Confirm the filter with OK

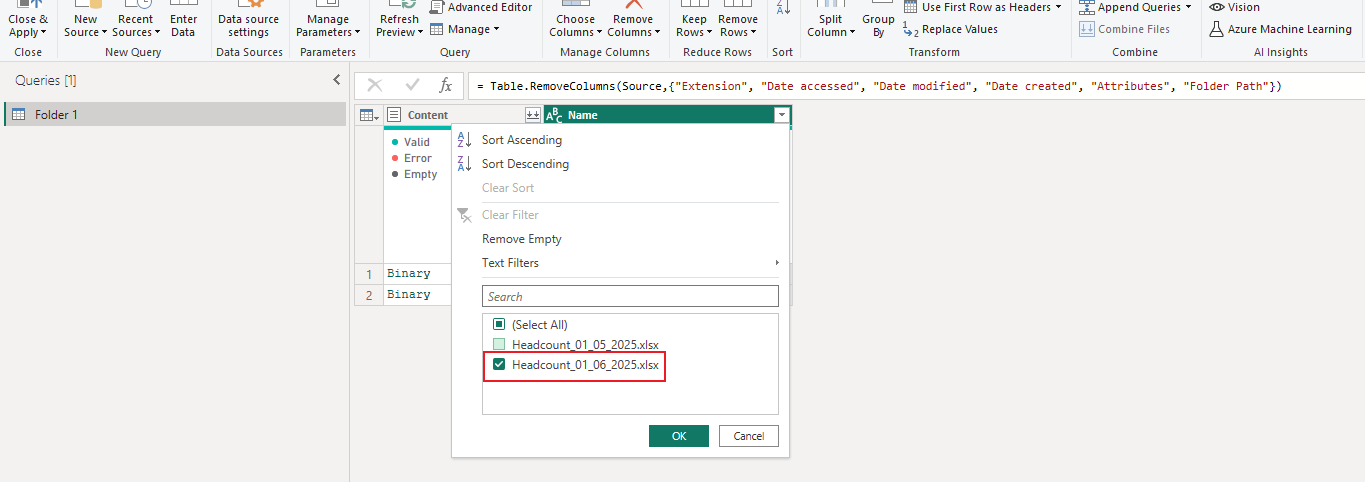(x=679, y=436)
